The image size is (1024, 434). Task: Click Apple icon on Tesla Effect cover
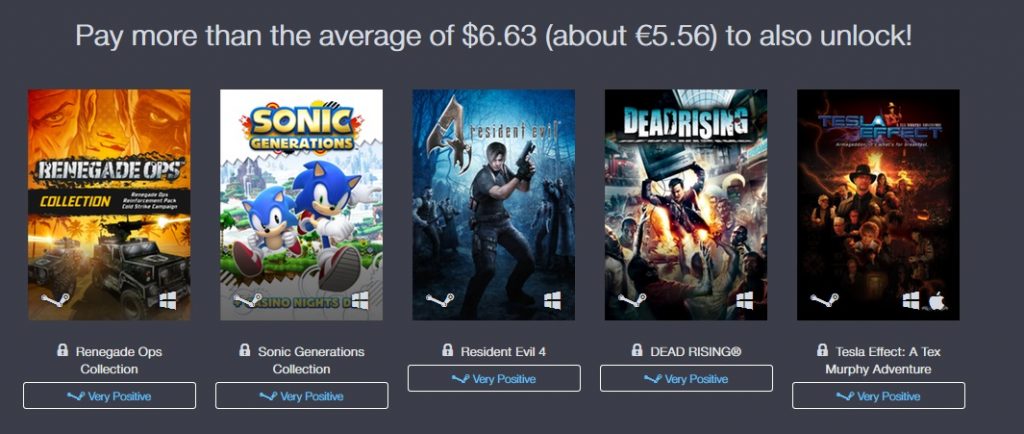[x=937, y=299]
